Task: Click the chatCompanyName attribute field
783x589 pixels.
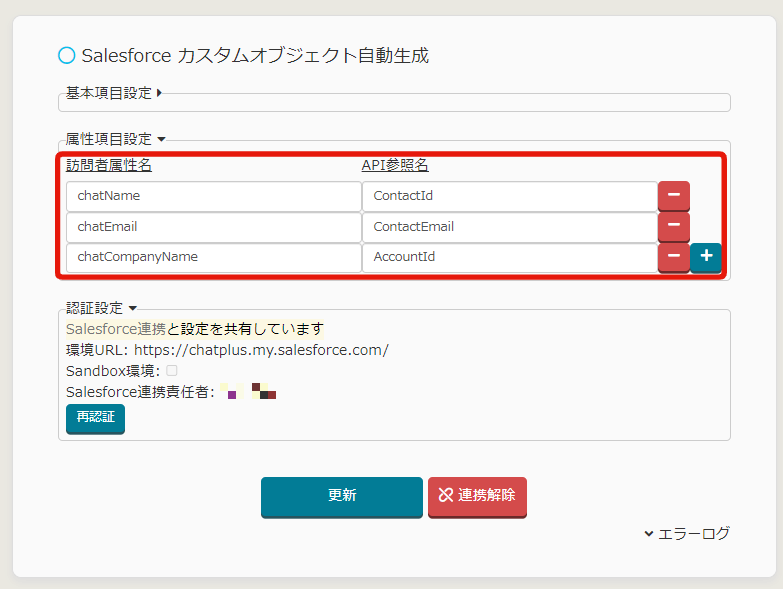Action: point(214,257)
